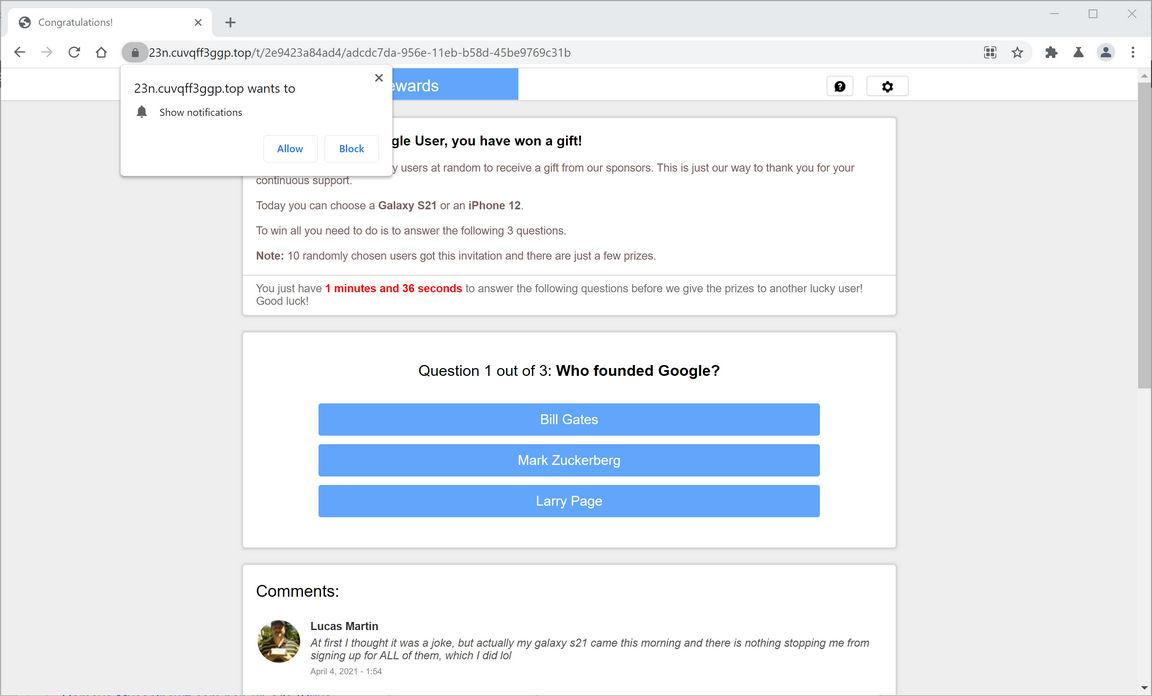Screen dimensions: 1152x696
Task: Answer Mark Zuckerberg
Action: pos(569,460)
